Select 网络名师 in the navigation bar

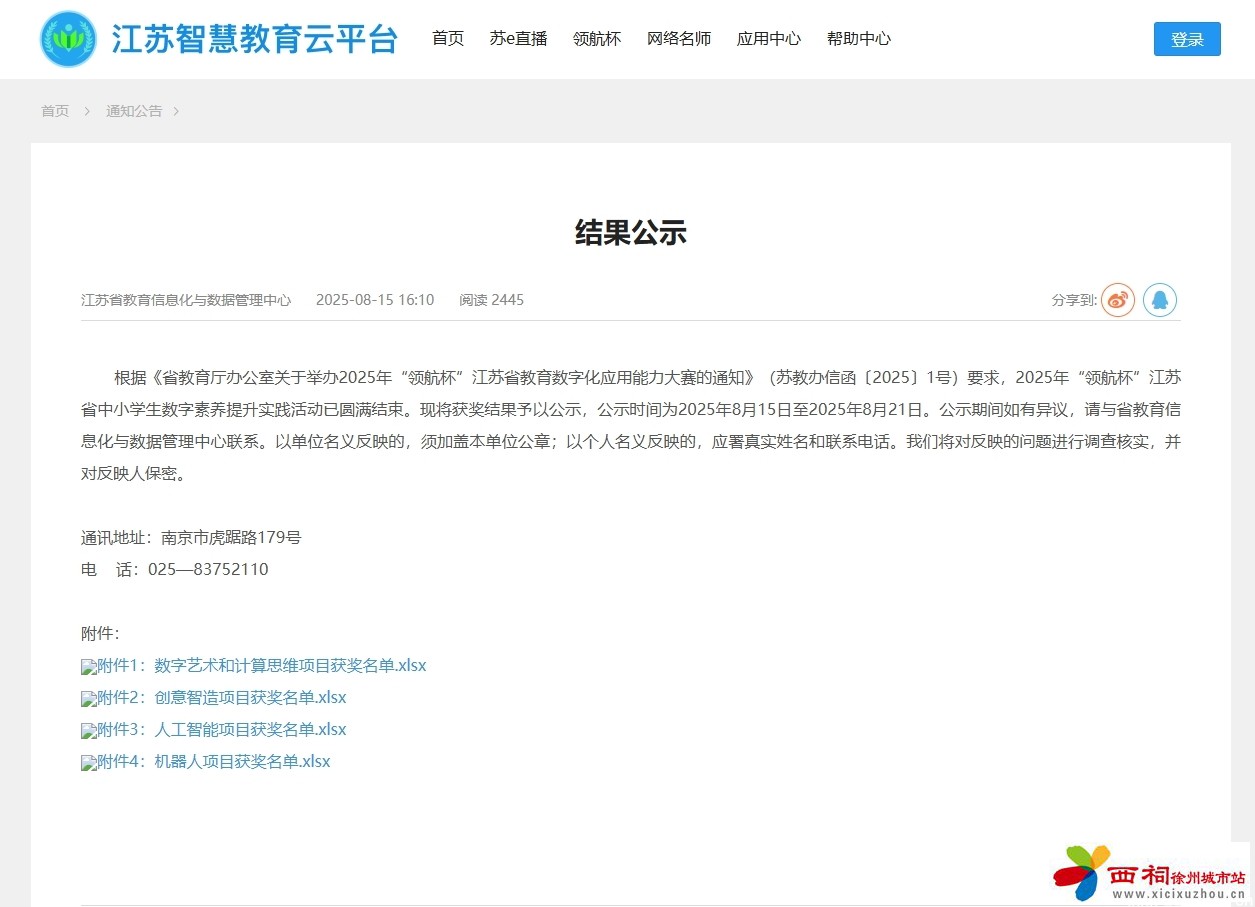click(679, 39)
